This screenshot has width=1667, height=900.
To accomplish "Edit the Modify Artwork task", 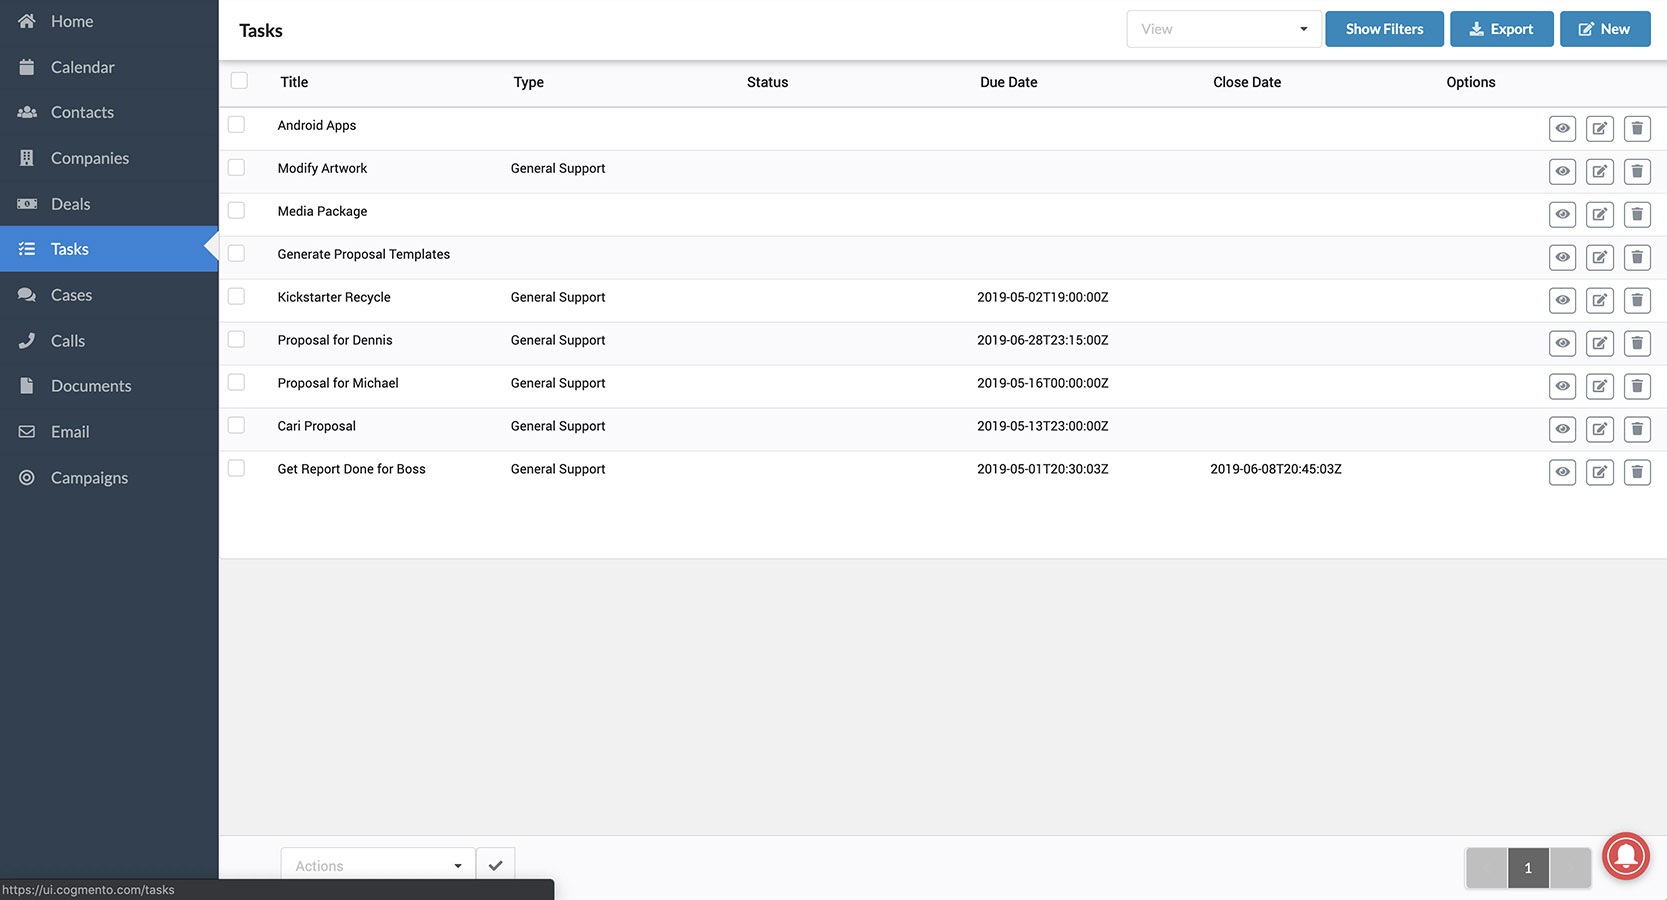I will click(x=1599, y=171).
